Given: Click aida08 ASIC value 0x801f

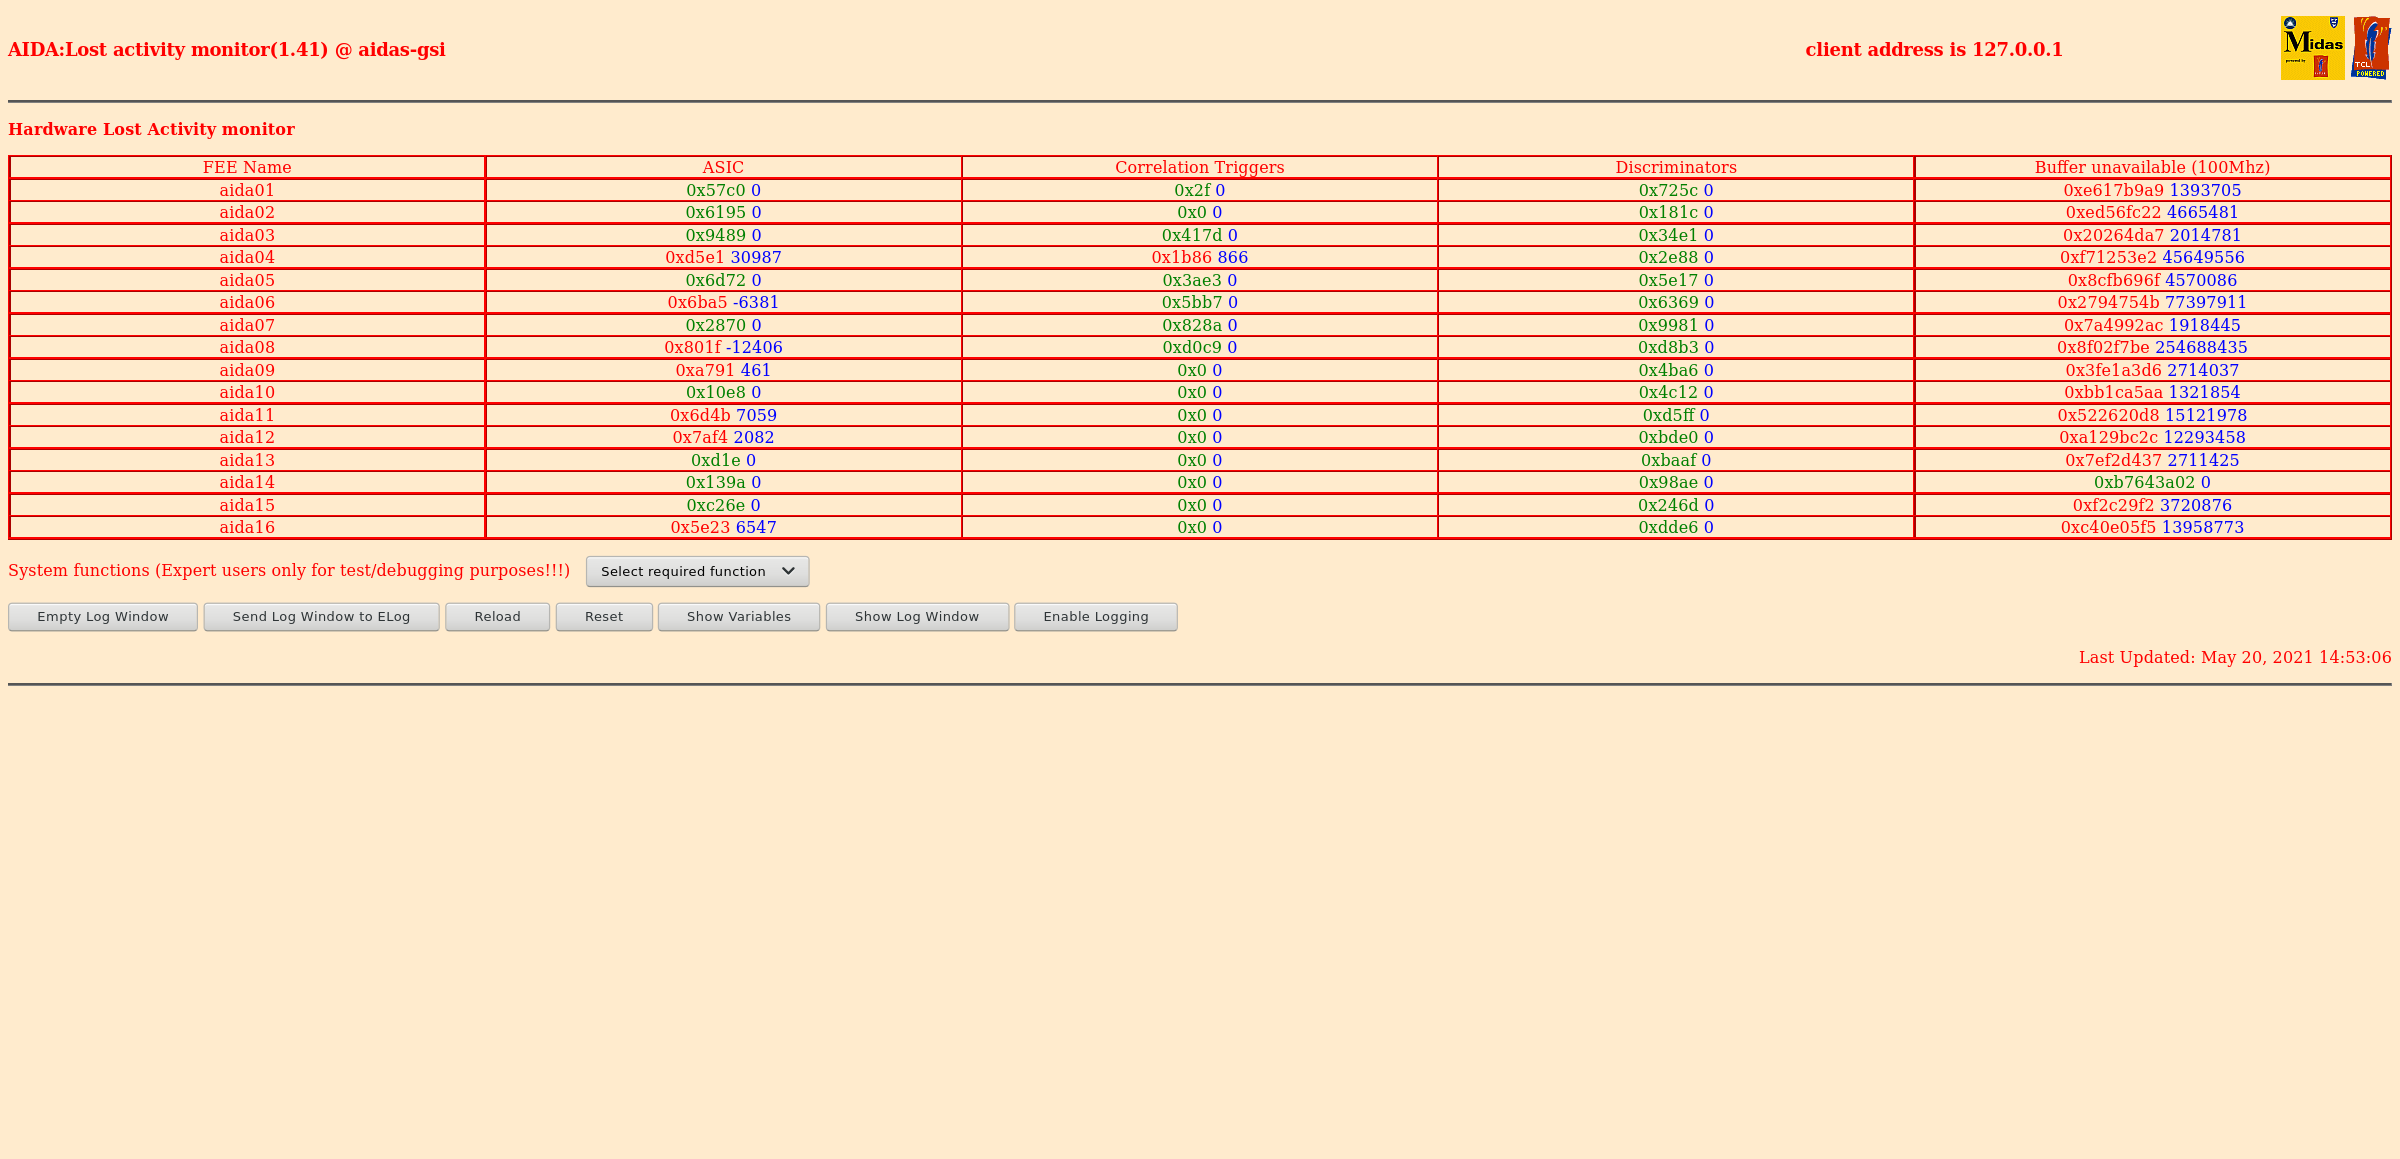Looking at the screenshot, I should click(x=692, y=347).
